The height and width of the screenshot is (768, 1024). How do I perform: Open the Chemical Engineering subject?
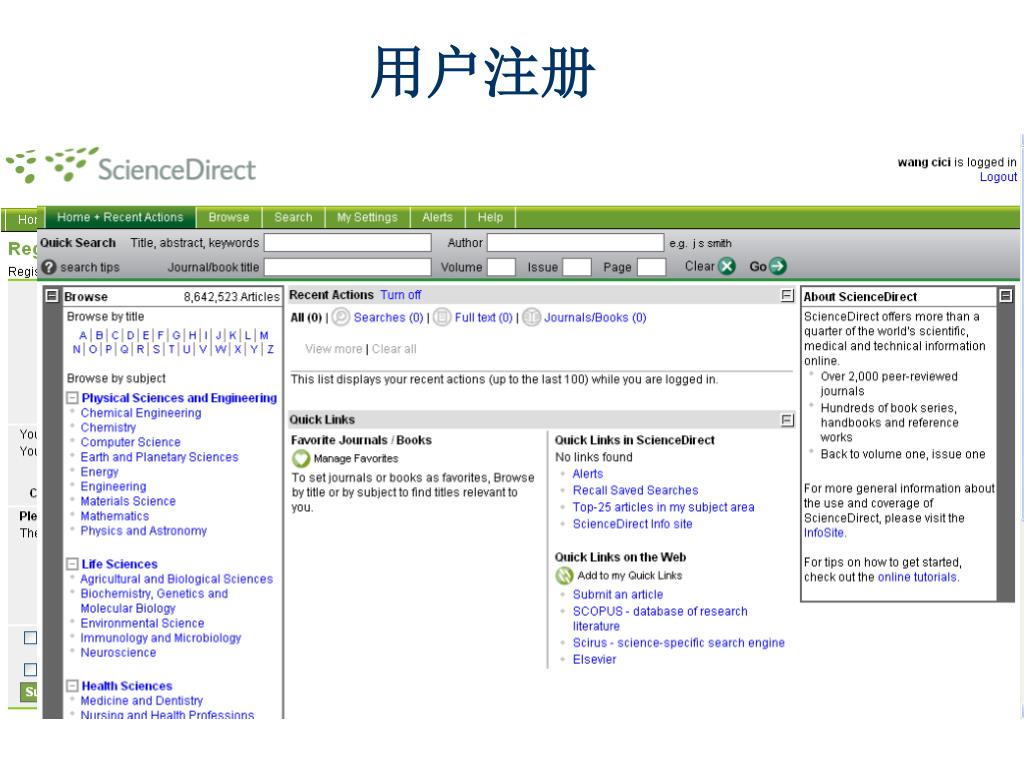[x=141, y=413]
